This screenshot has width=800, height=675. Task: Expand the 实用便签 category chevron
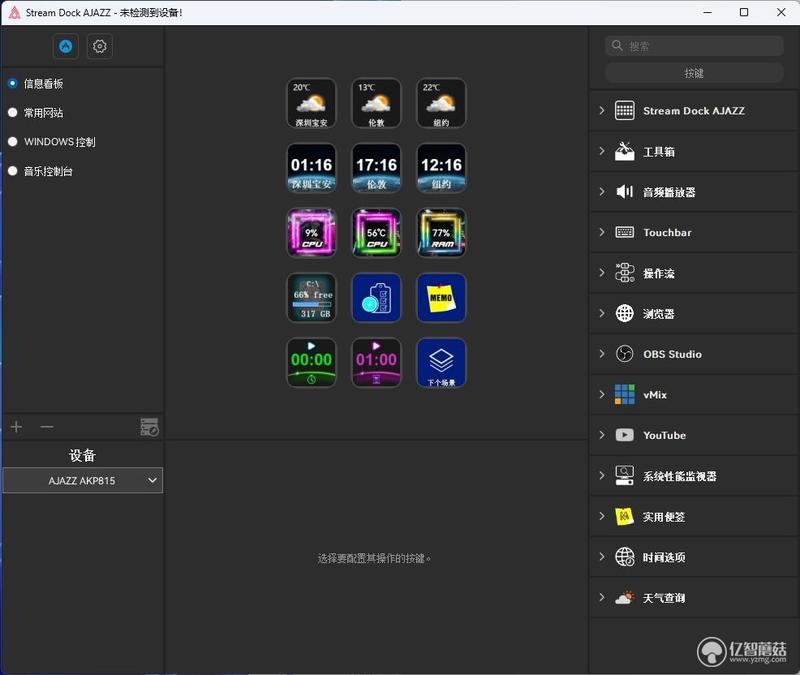point(602,516)
